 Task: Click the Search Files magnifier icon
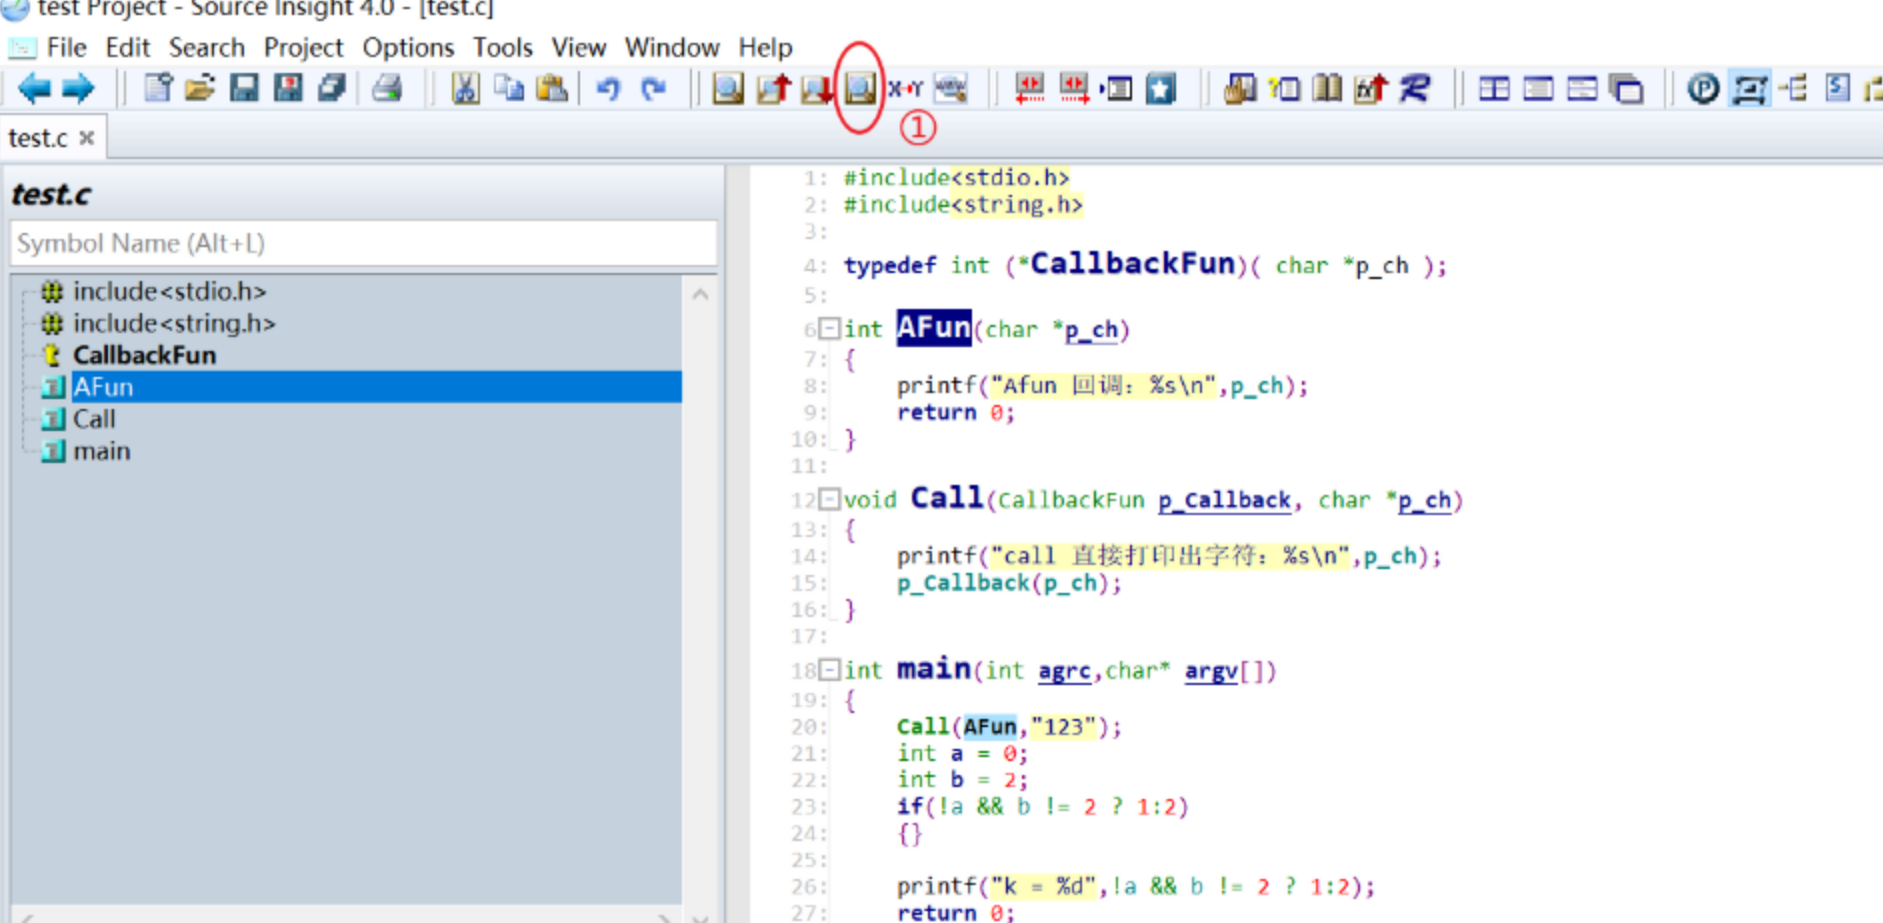pos(860,89)
